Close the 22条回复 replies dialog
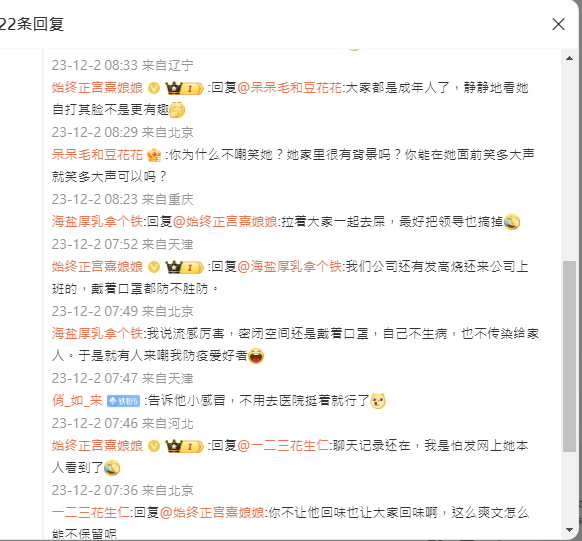Screen dimensions: 582x541 point(558,24)
